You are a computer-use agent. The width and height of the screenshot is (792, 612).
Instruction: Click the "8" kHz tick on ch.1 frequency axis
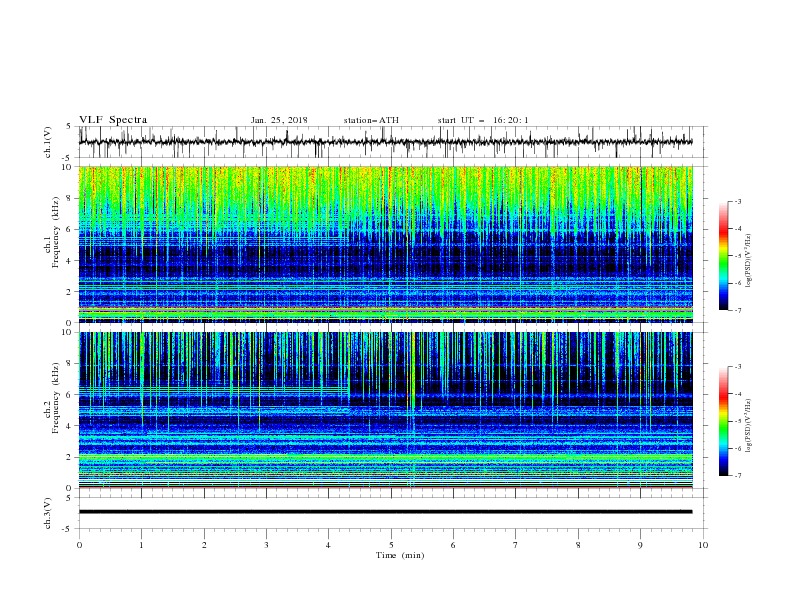69,198
